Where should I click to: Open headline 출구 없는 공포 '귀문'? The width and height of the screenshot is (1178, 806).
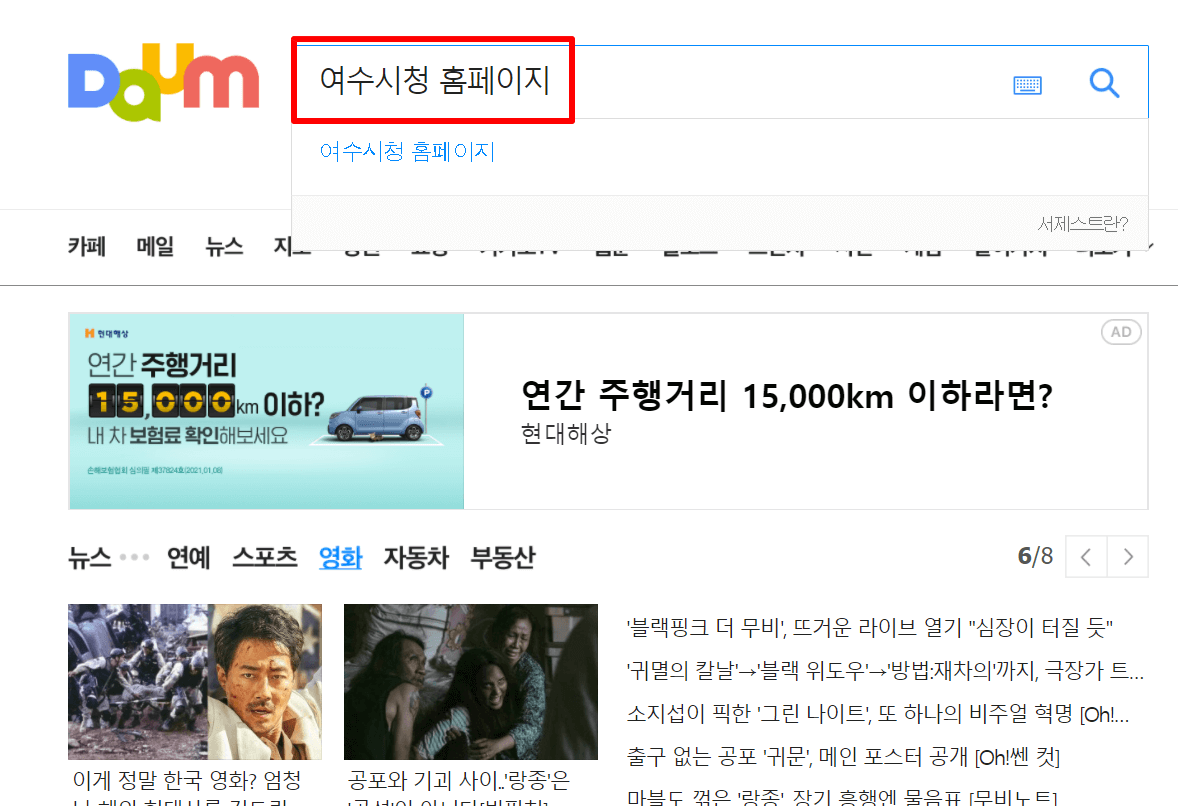click(843, 757)
